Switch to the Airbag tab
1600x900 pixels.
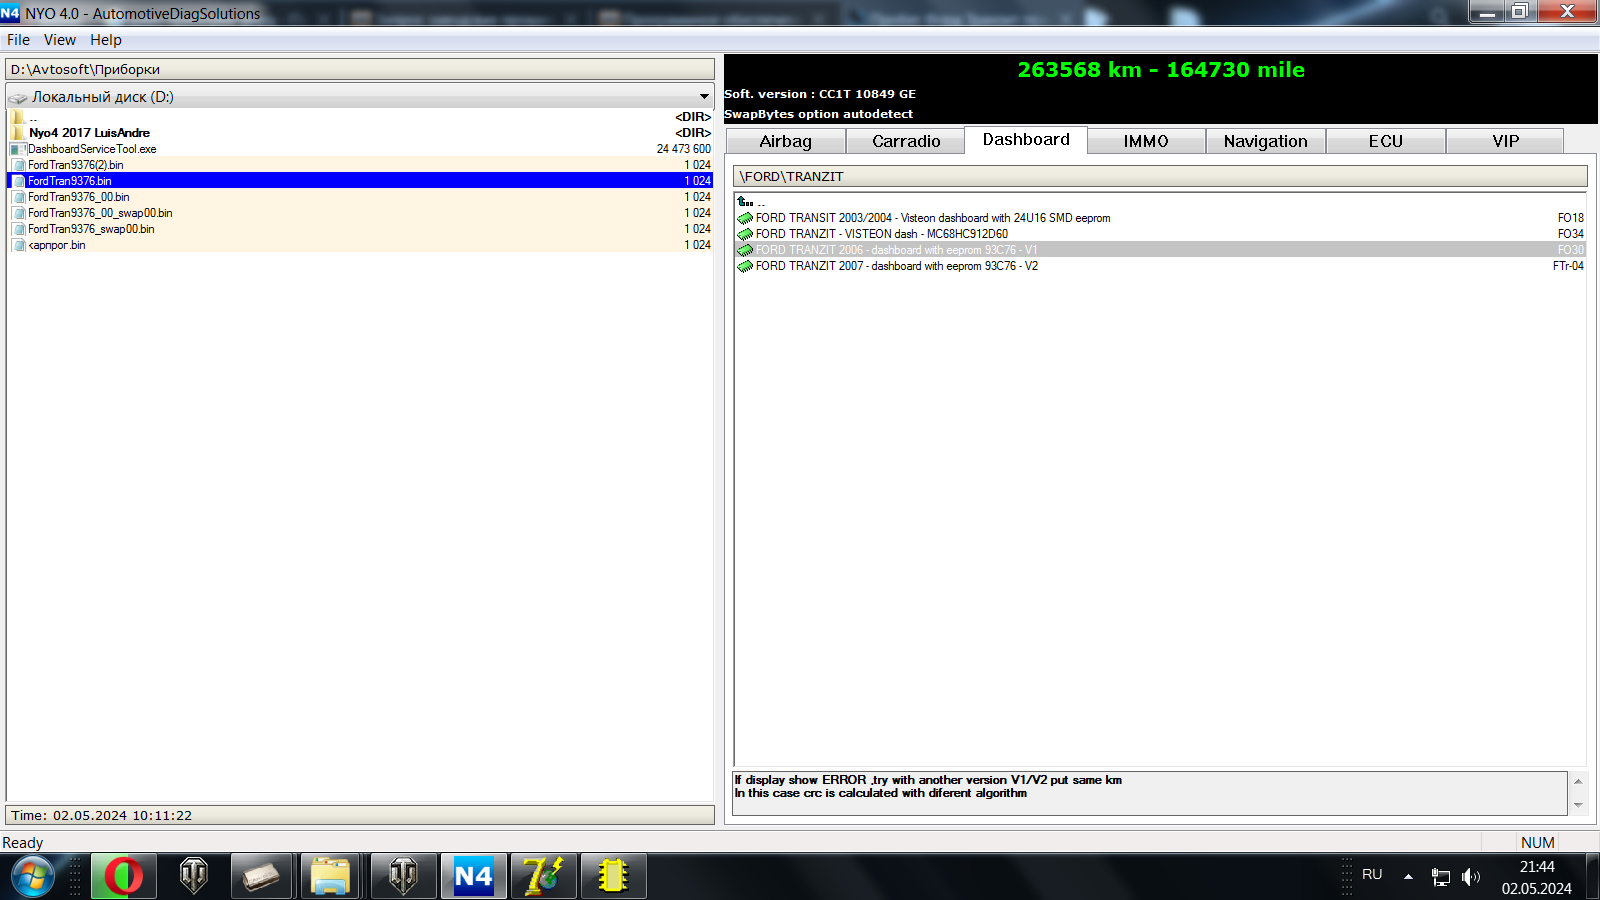[x=785, y=141]
